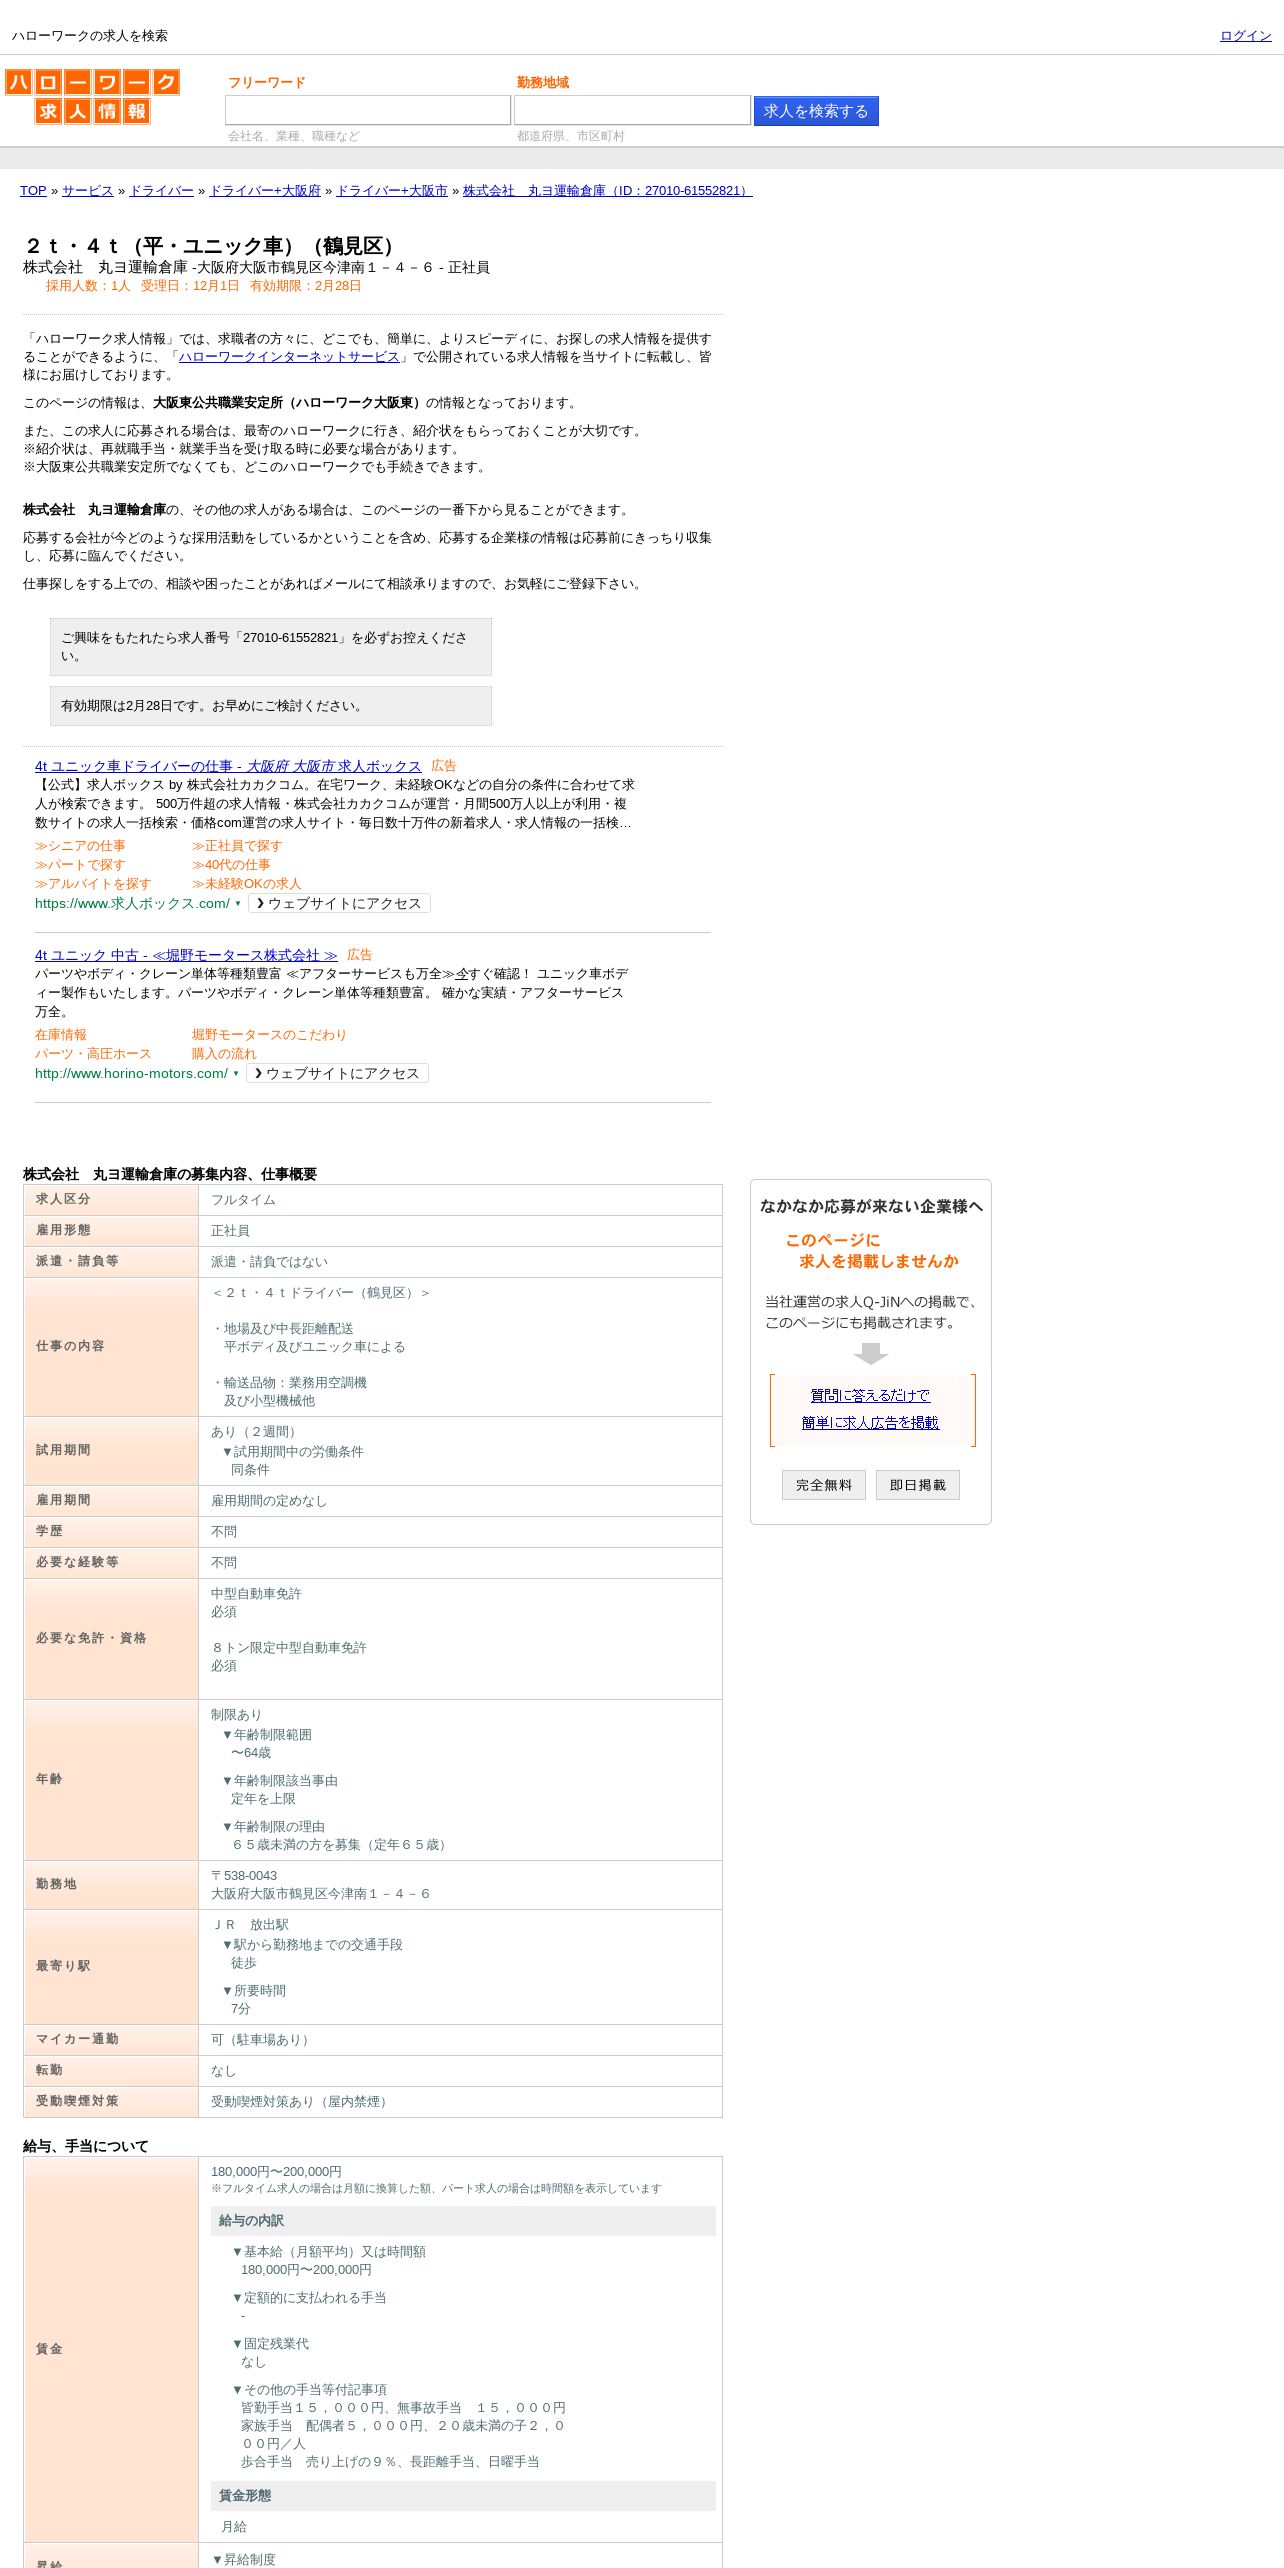The height and width of the screenshot is (2568, 1284).
Task: Select 中型自動車免許 text
Action: tap(256, 1594)
